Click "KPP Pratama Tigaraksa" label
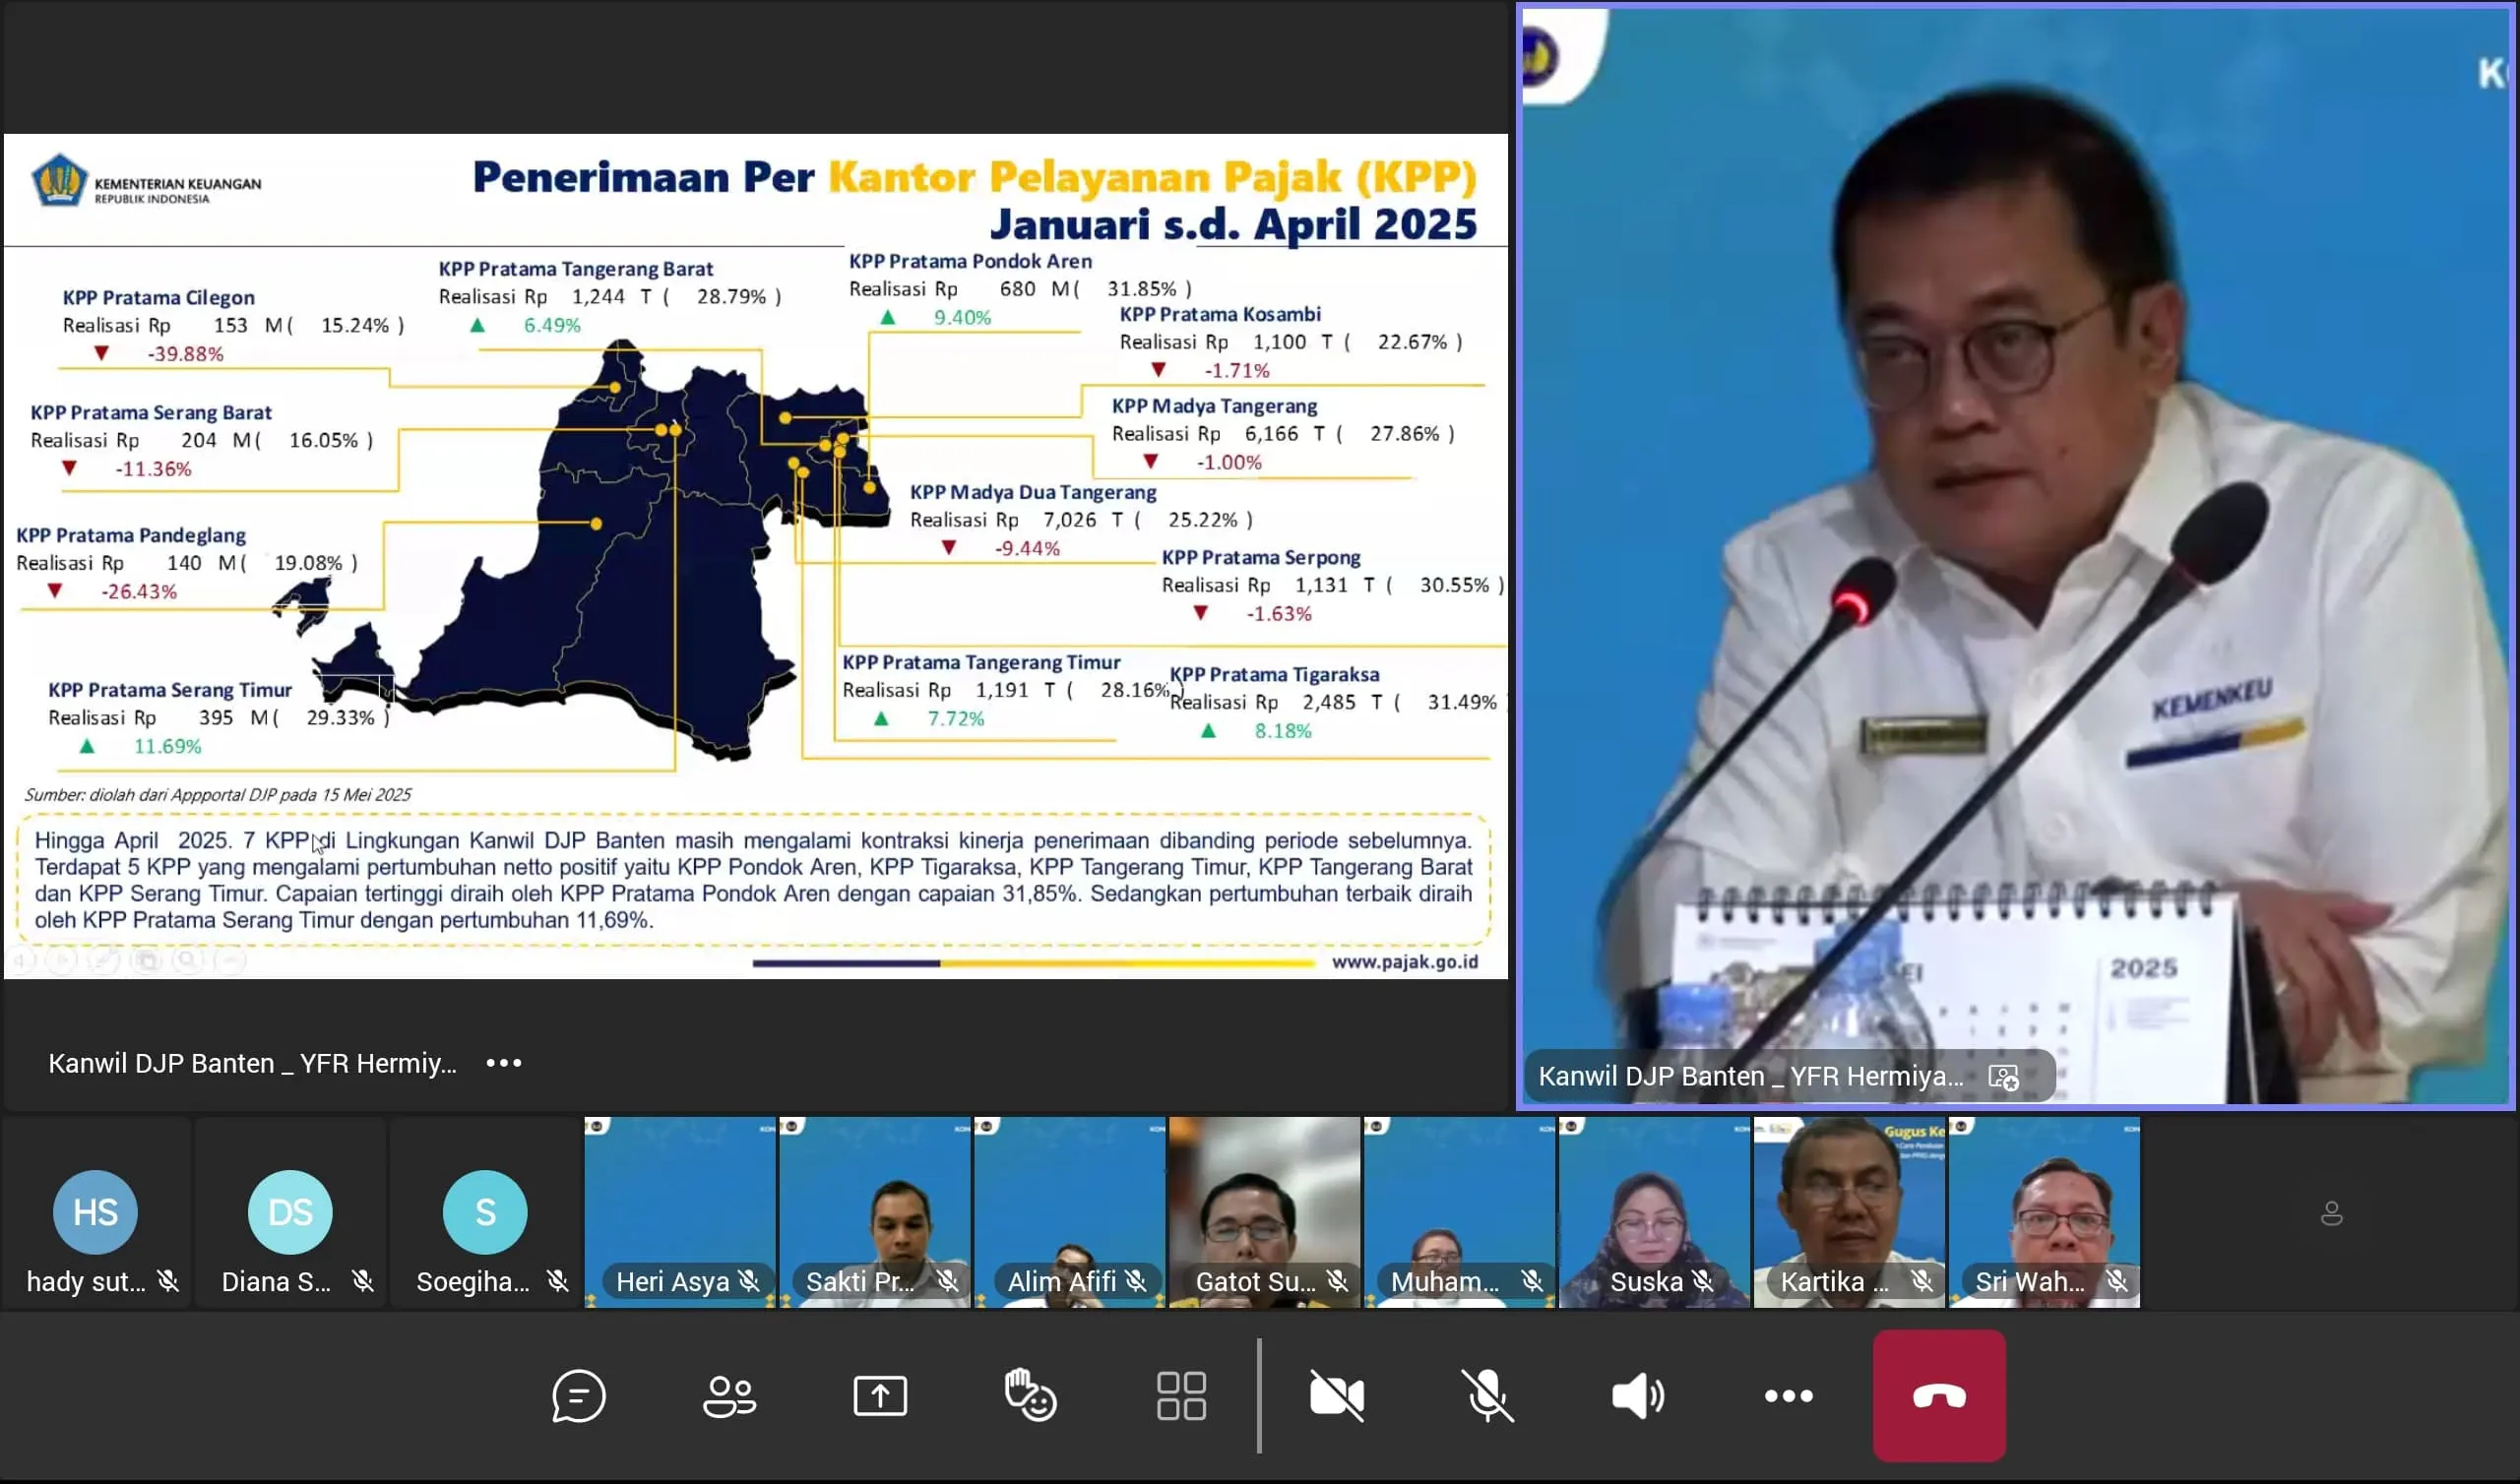This screenshot has width=2520, height=1484. coord(1274,675)
